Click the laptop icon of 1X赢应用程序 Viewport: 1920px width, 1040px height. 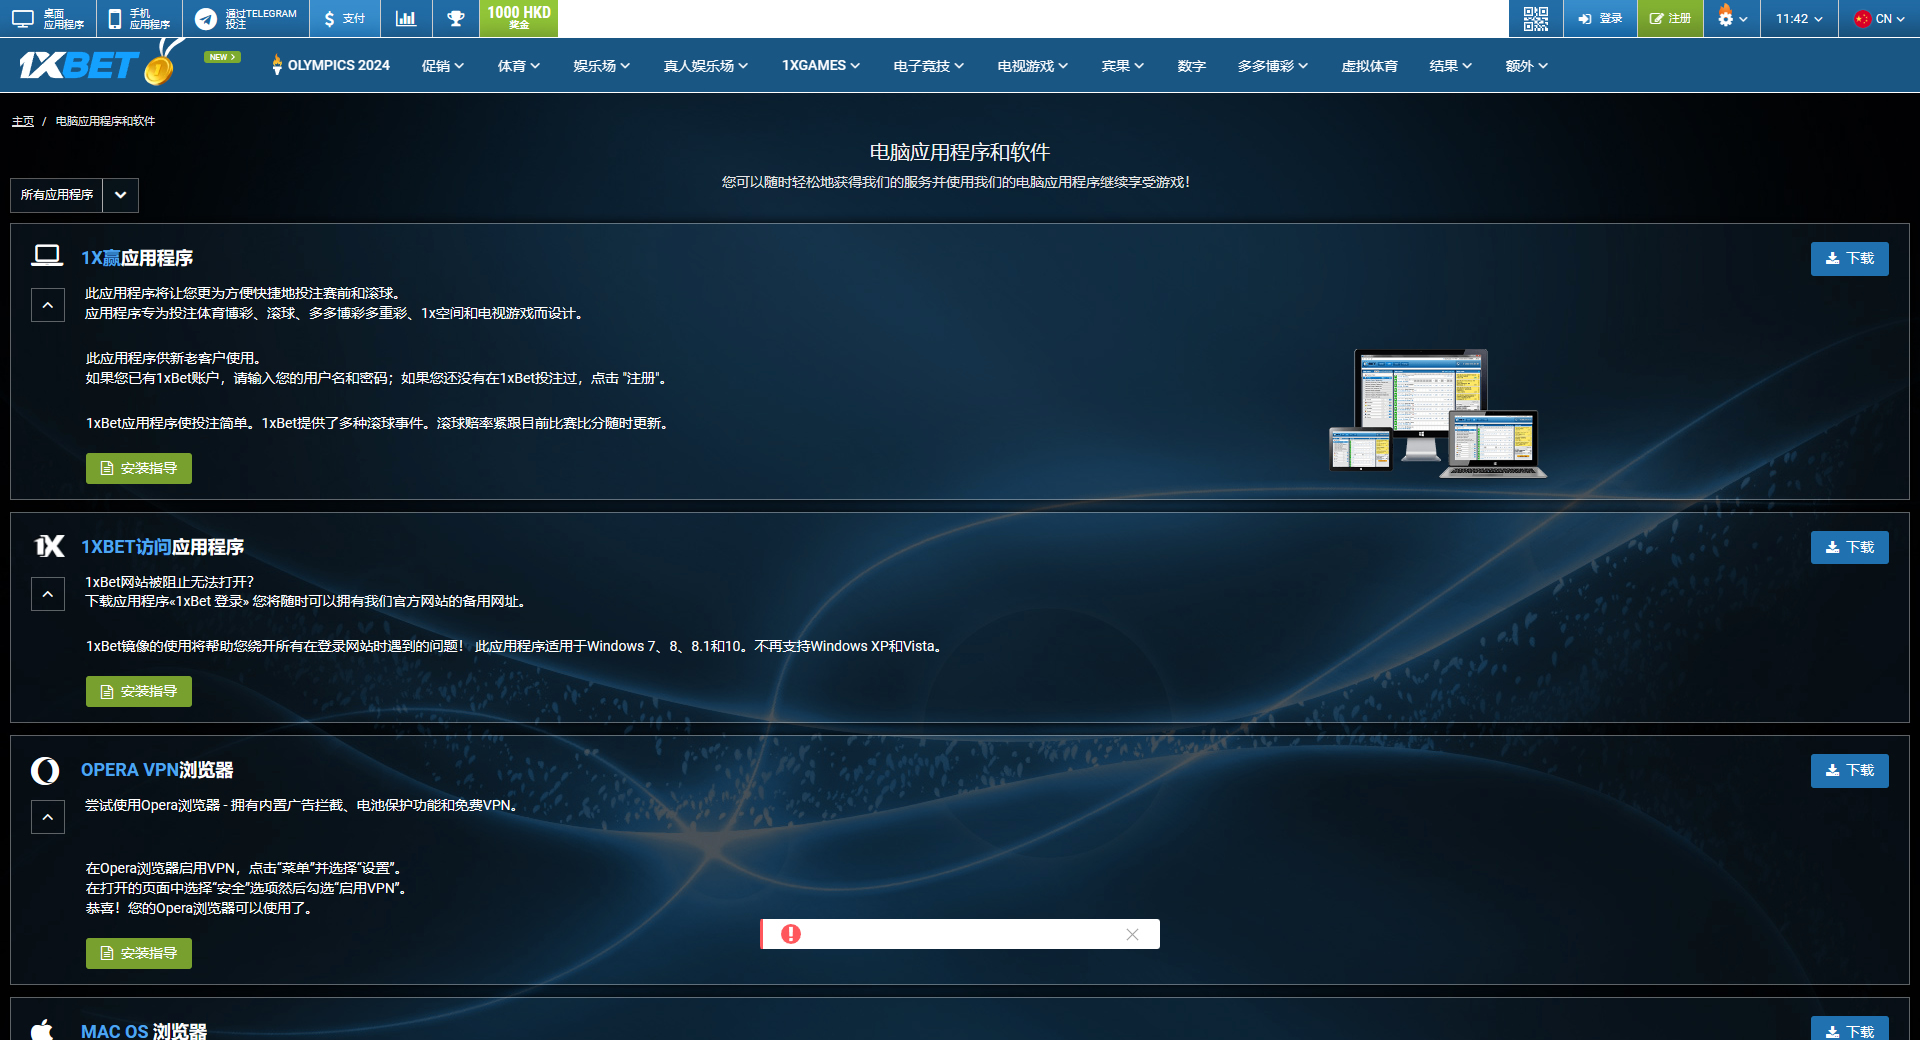pyautogui.click(x=47, y=256)
